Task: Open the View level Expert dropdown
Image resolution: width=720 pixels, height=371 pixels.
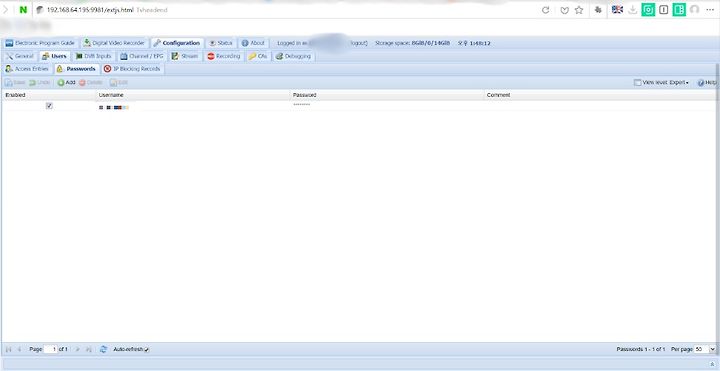Action: pos(662,83)
